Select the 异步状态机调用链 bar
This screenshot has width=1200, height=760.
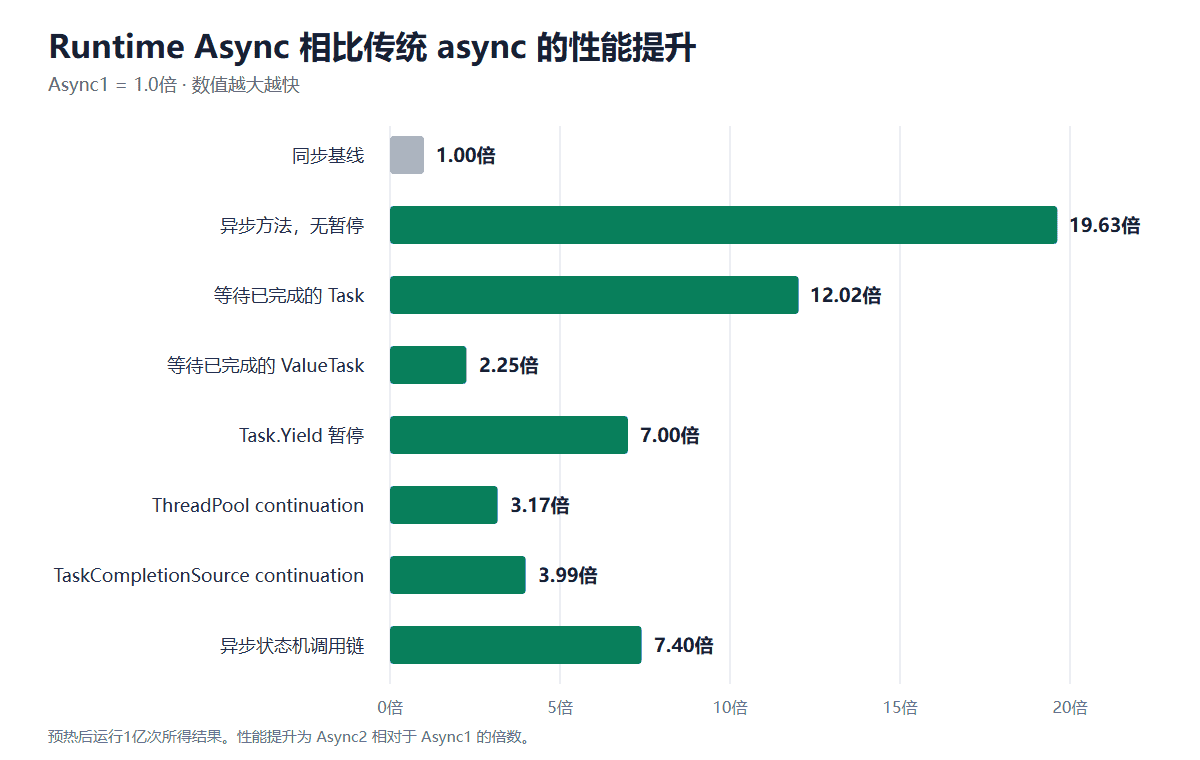pos(516,645)
